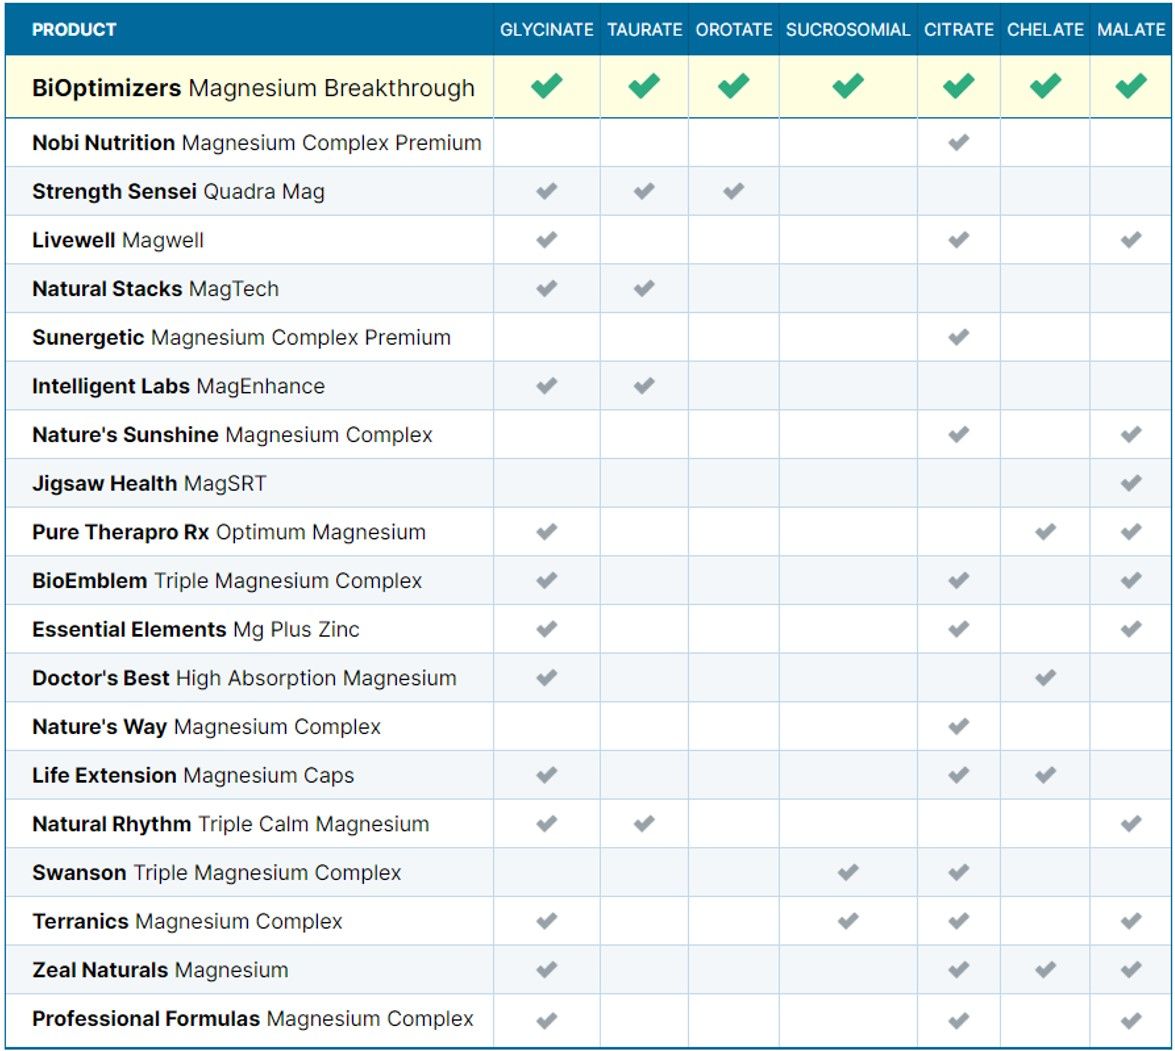Click the TAURATE column header
1175x1051 pixels.
point(644,30)
